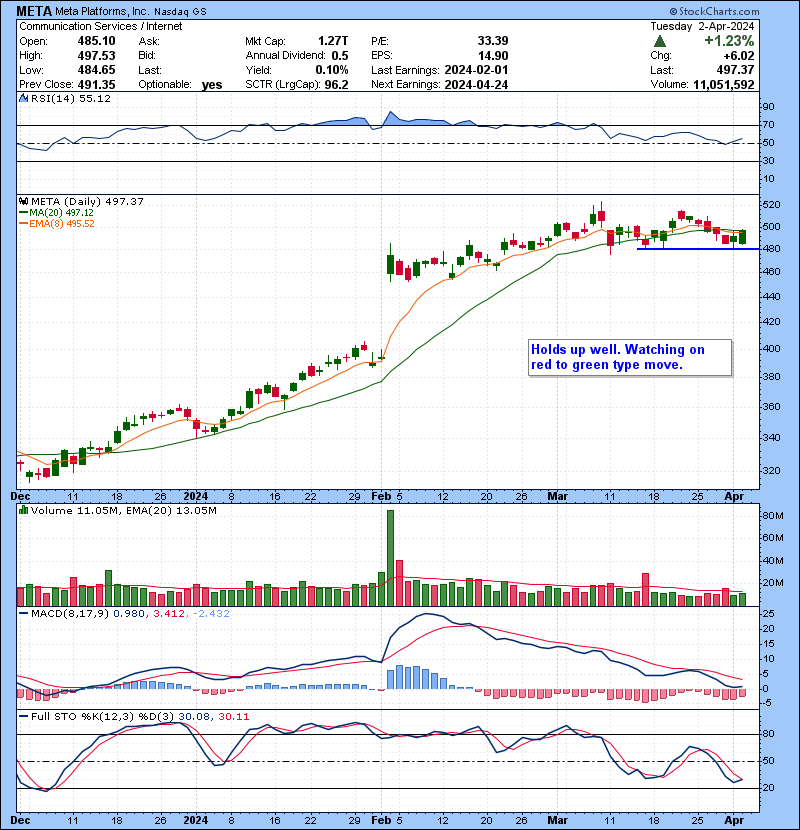Viewport: 800px width, 830px height.
Task: Click the High value 497.53
Action: pyautogui.click(x=96, y=55)
